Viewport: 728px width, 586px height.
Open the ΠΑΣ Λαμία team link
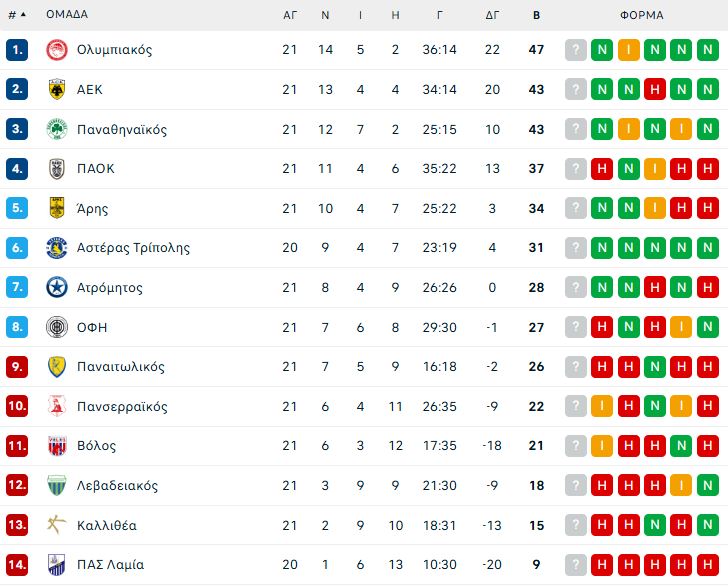click(110, 565)
